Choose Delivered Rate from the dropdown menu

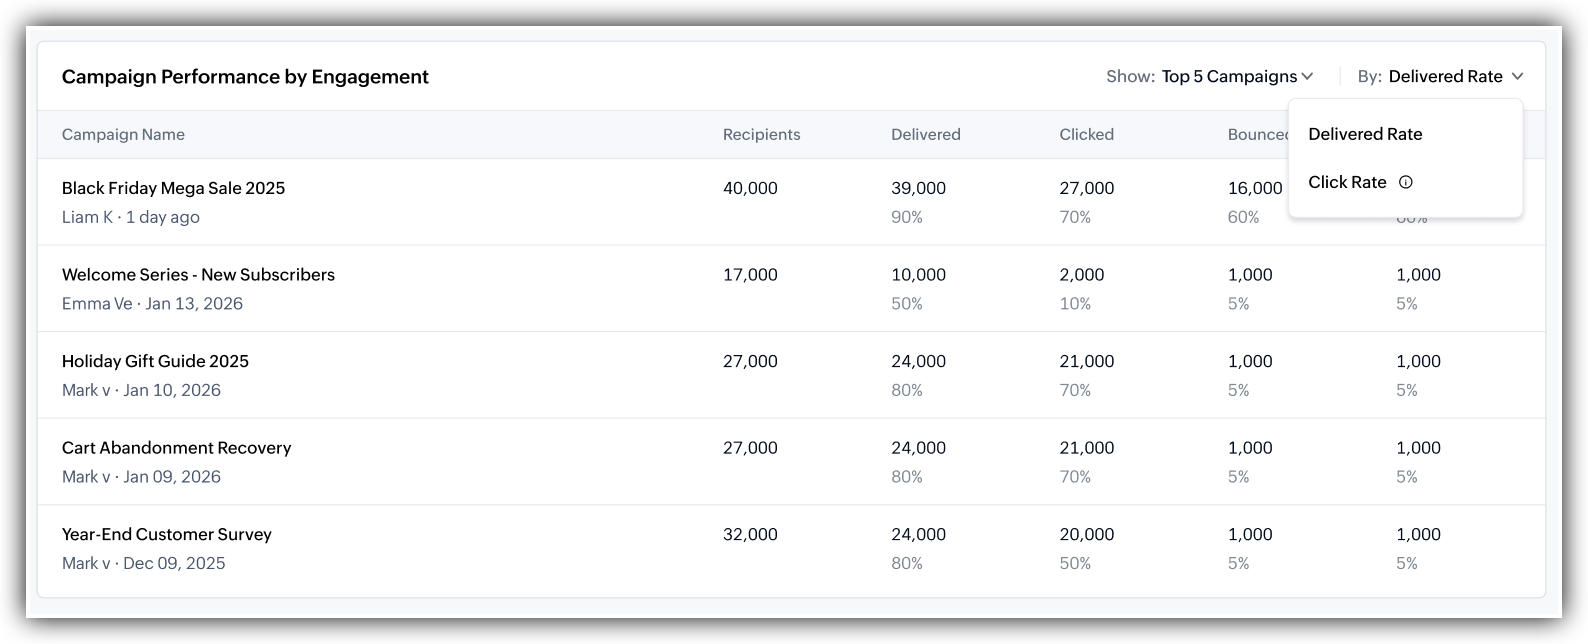coord(1365,134)
